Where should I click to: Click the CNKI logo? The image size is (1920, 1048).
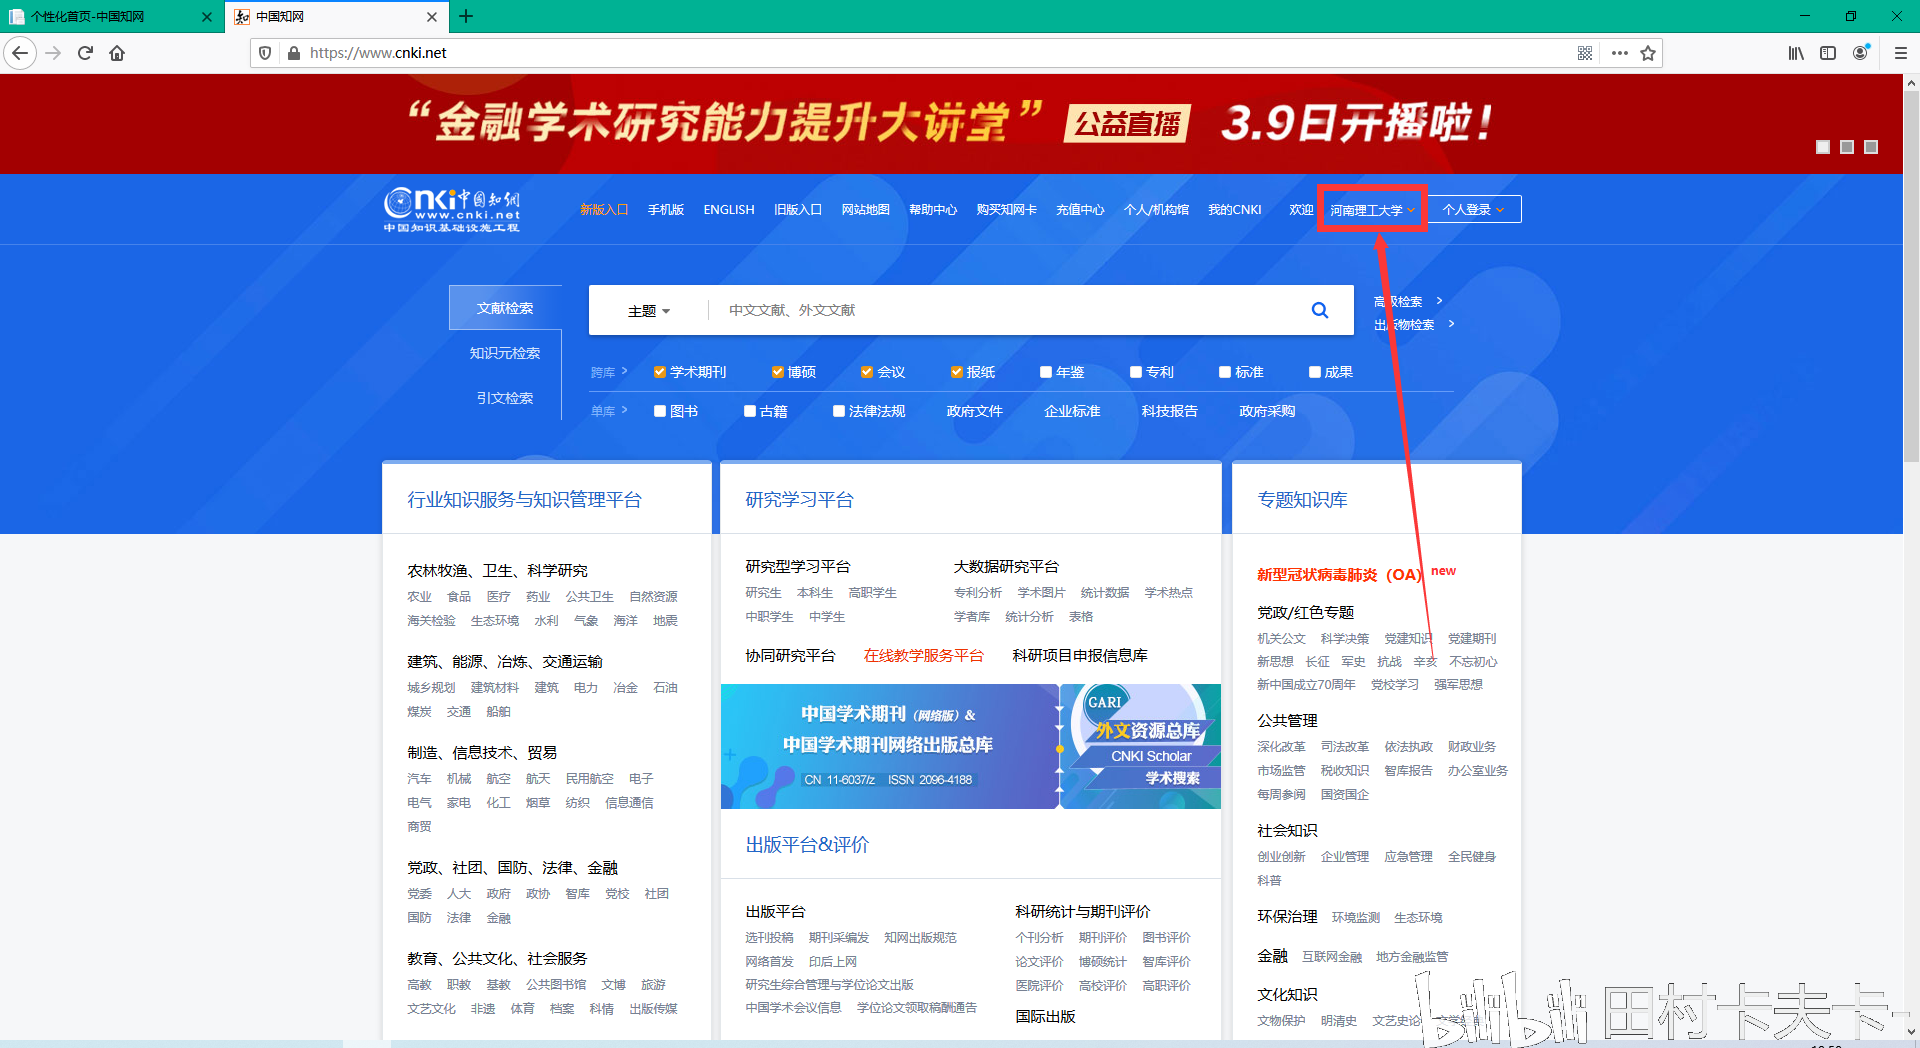click(452, 210)
